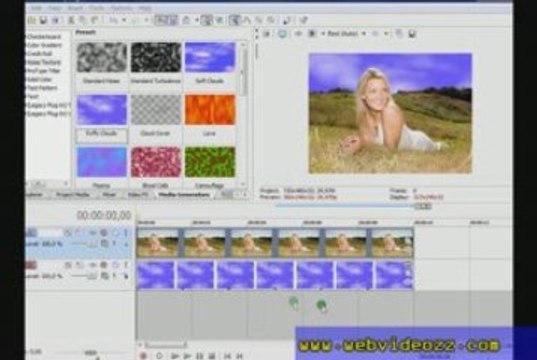Image resolution: width=537 pixels, height=360 pixels.
Task: Click the Record button in transport bar
Action: point(143,356)
